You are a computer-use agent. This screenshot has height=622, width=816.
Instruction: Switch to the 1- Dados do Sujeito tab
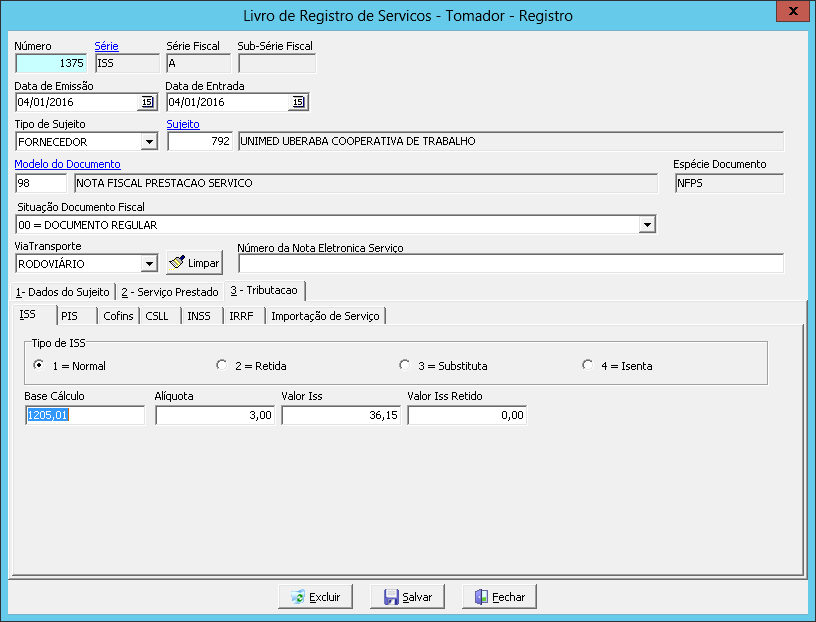(x=63, y=292)
